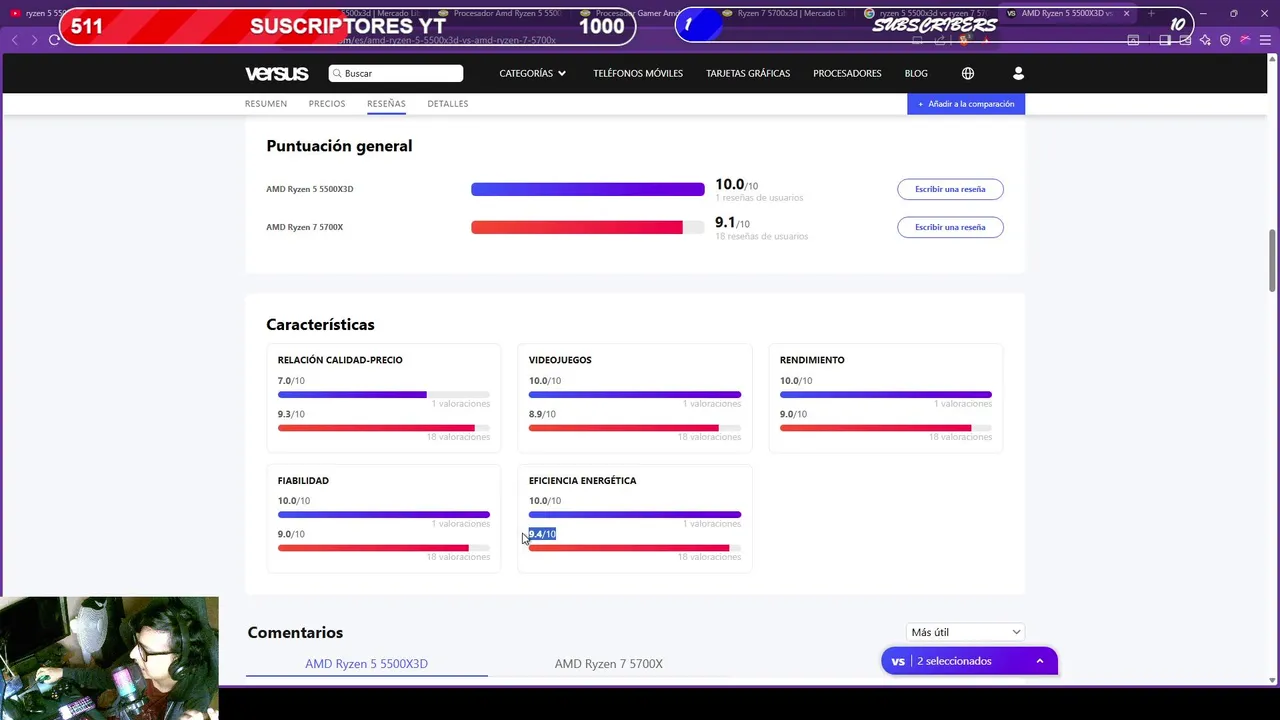Write a review for Ryzen 7 5700X

point(950,227)
